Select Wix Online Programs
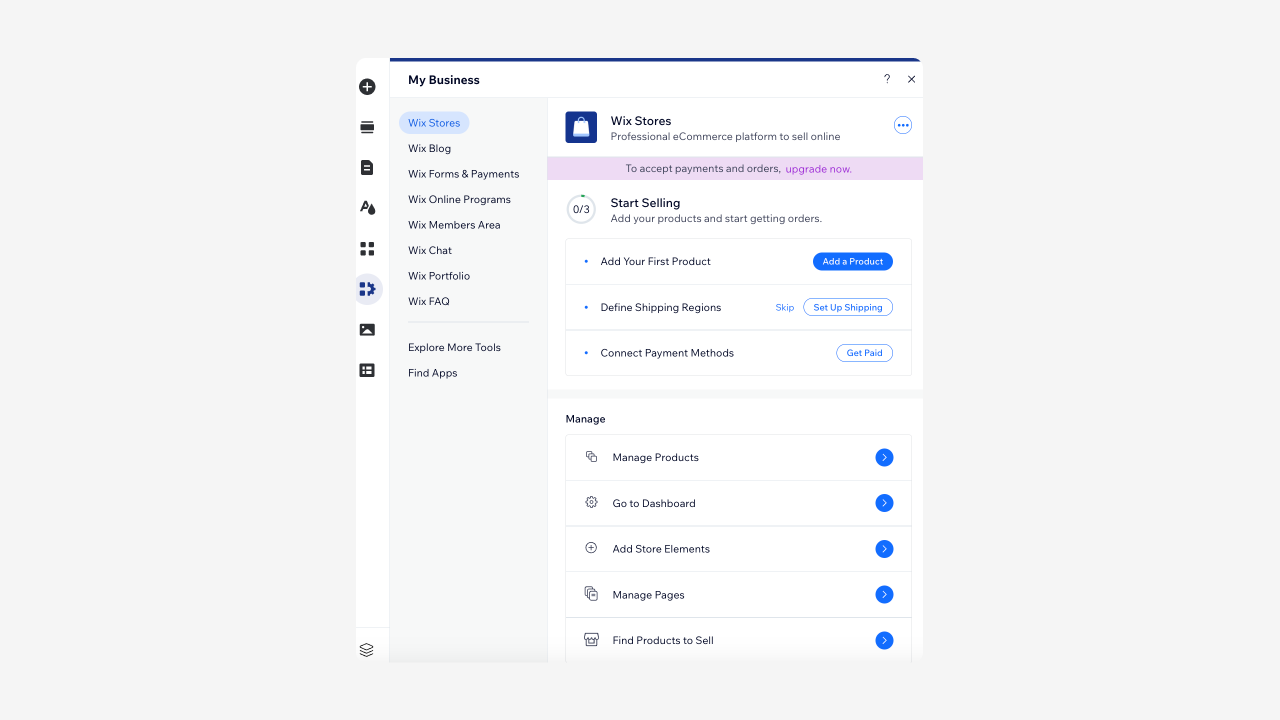The width and height of the screenshot is (1280, 720). (x=459, y=199)
